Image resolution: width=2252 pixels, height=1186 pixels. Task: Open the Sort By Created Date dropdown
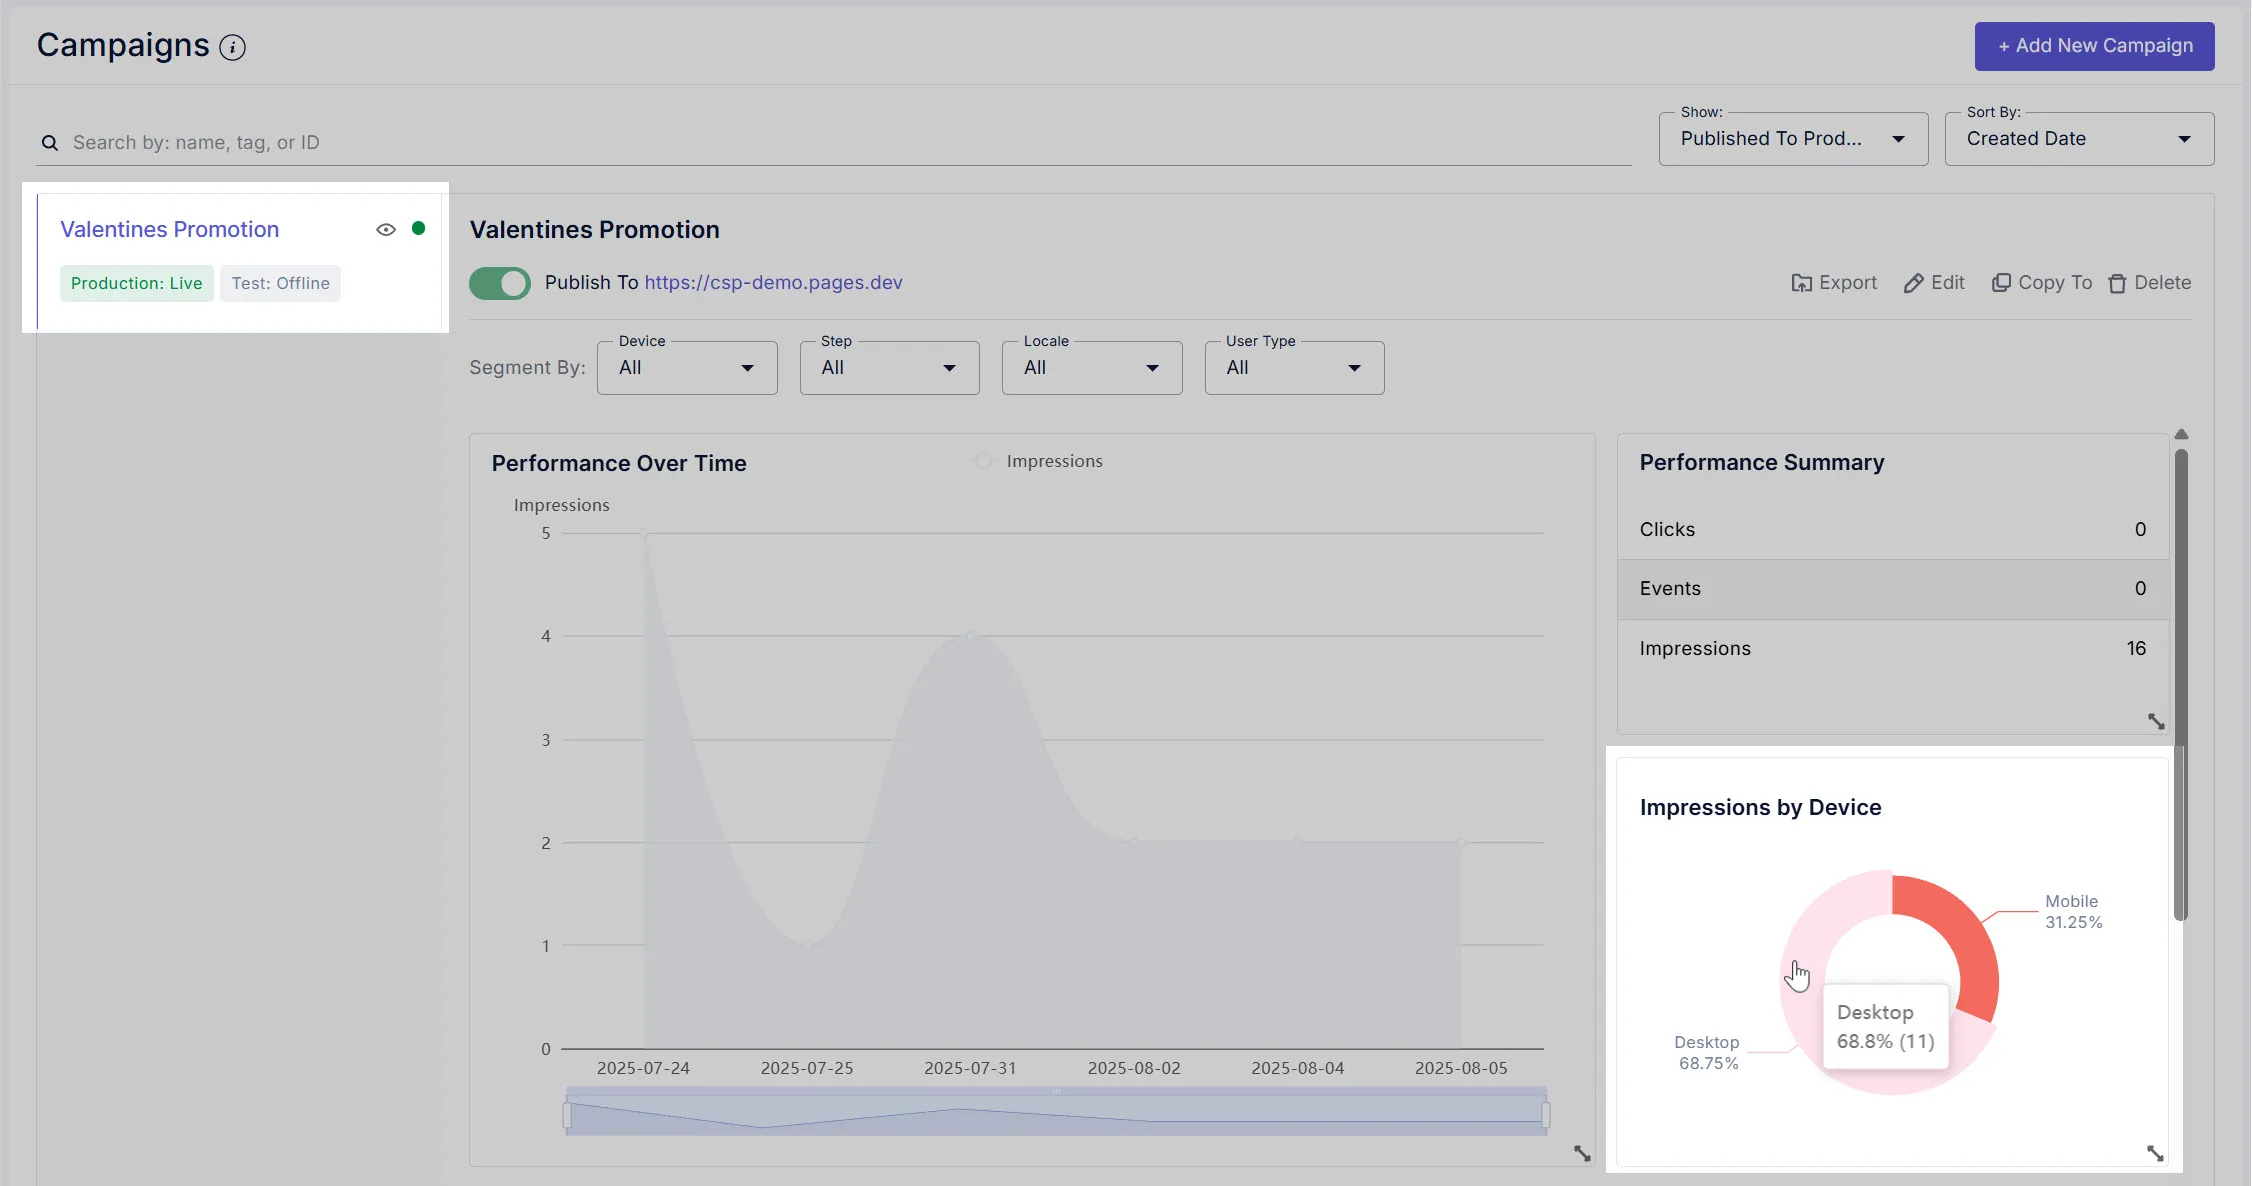pyautogui.click(x=2078, y=139)
